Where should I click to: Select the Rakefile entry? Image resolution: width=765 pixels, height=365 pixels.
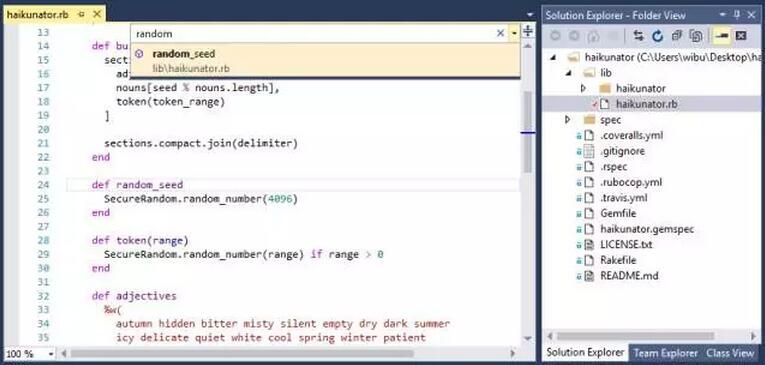(x=618, y=260)
